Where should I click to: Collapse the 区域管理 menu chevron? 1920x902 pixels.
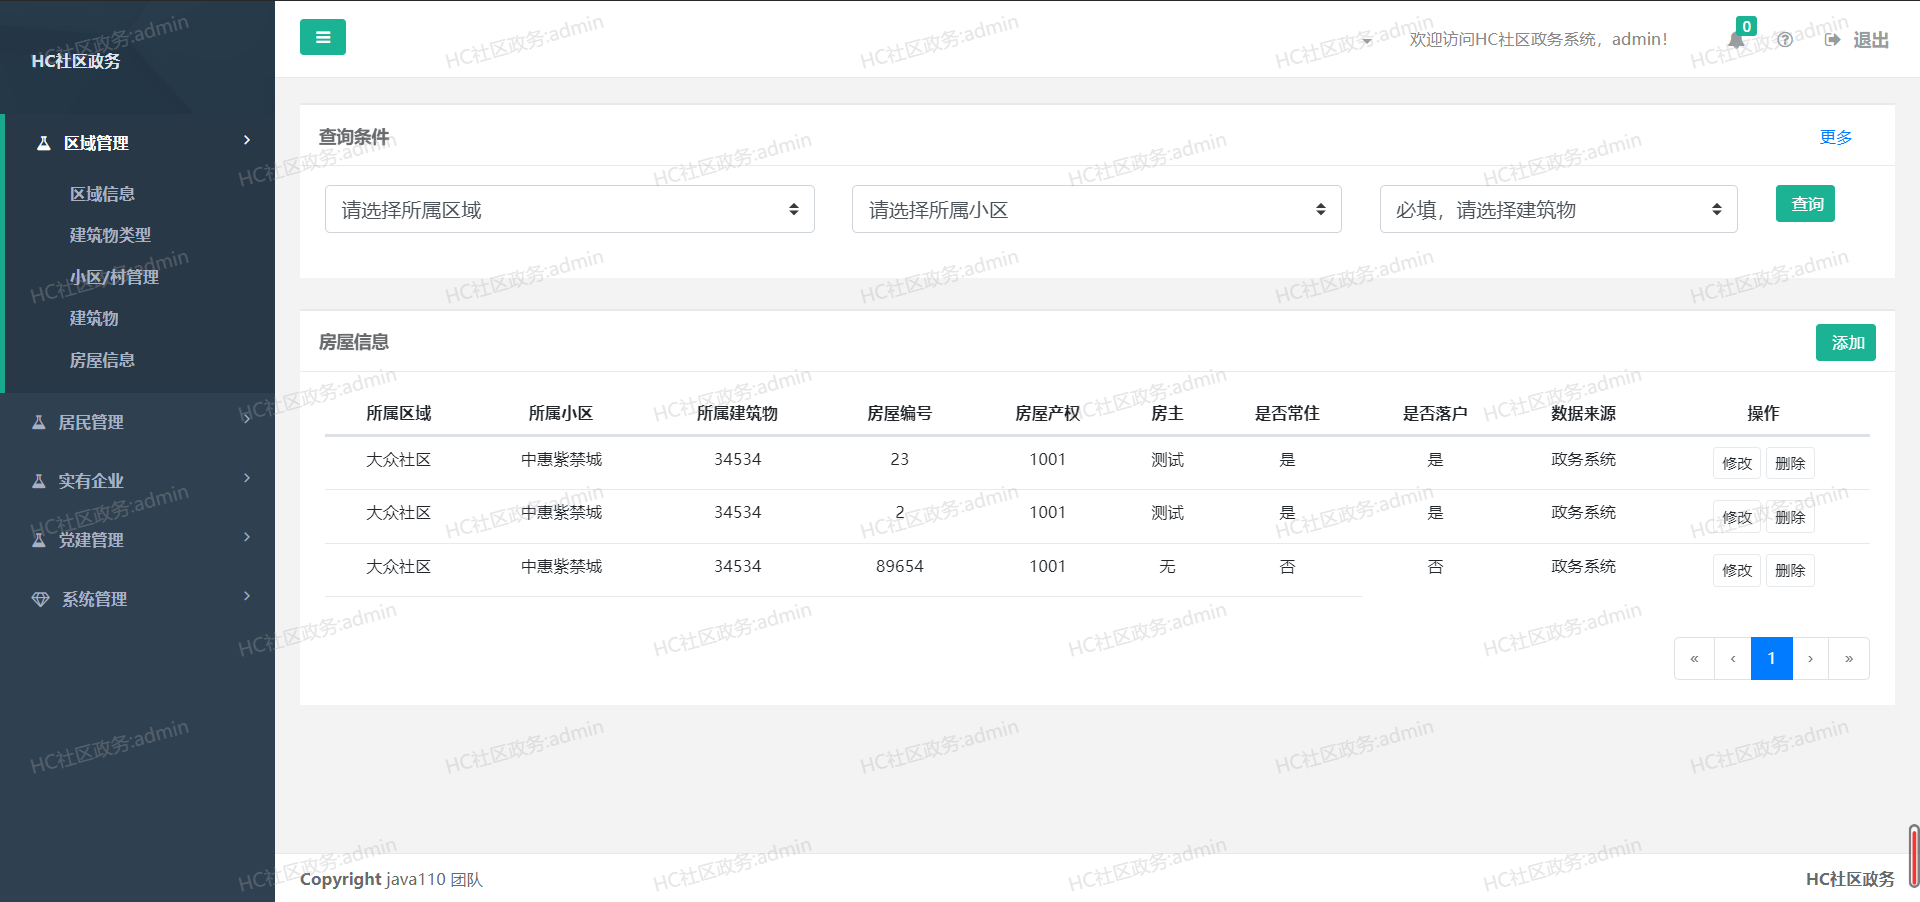coord(246,140)
